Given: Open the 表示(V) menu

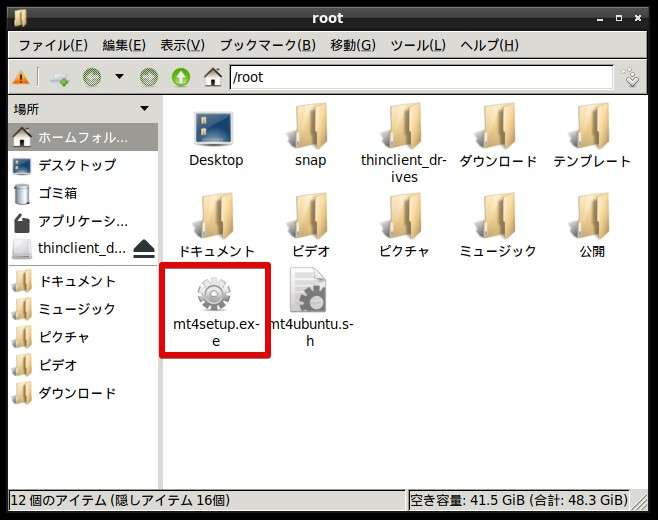Looking at the screenshot, I should [182, 45].
